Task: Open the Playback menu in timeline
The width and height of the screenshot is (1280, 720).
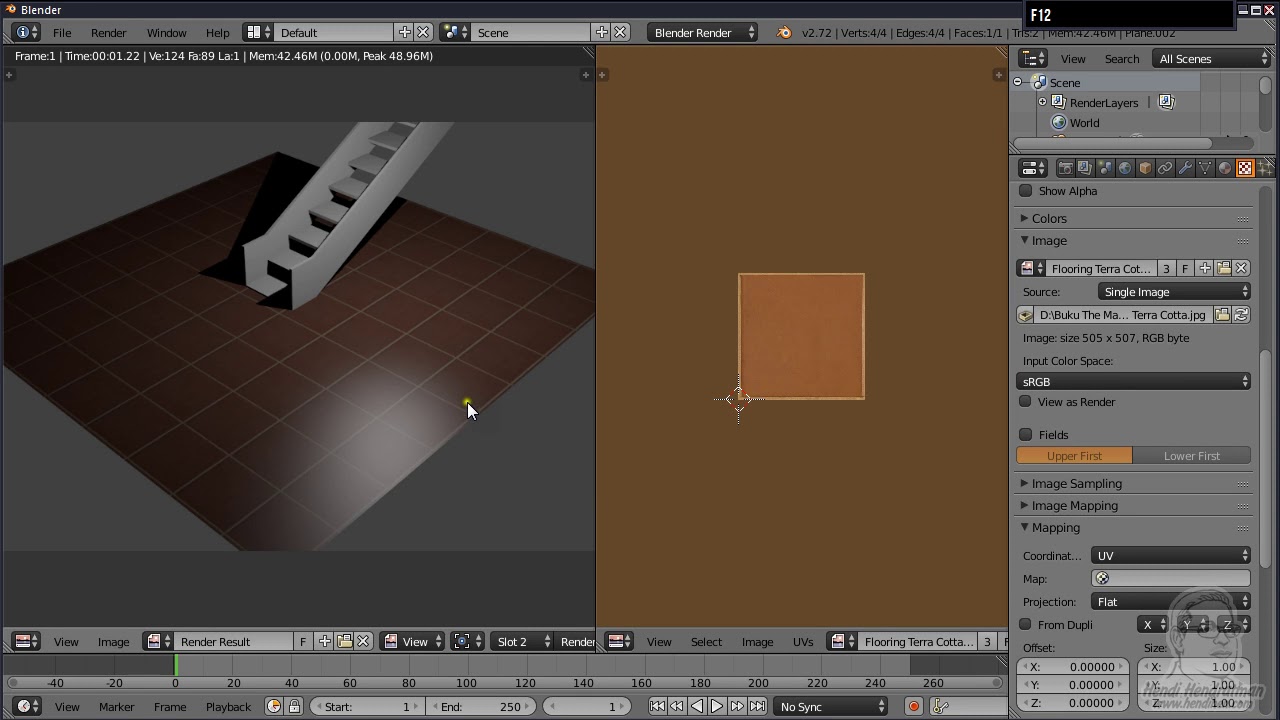Action: point(228,707)
